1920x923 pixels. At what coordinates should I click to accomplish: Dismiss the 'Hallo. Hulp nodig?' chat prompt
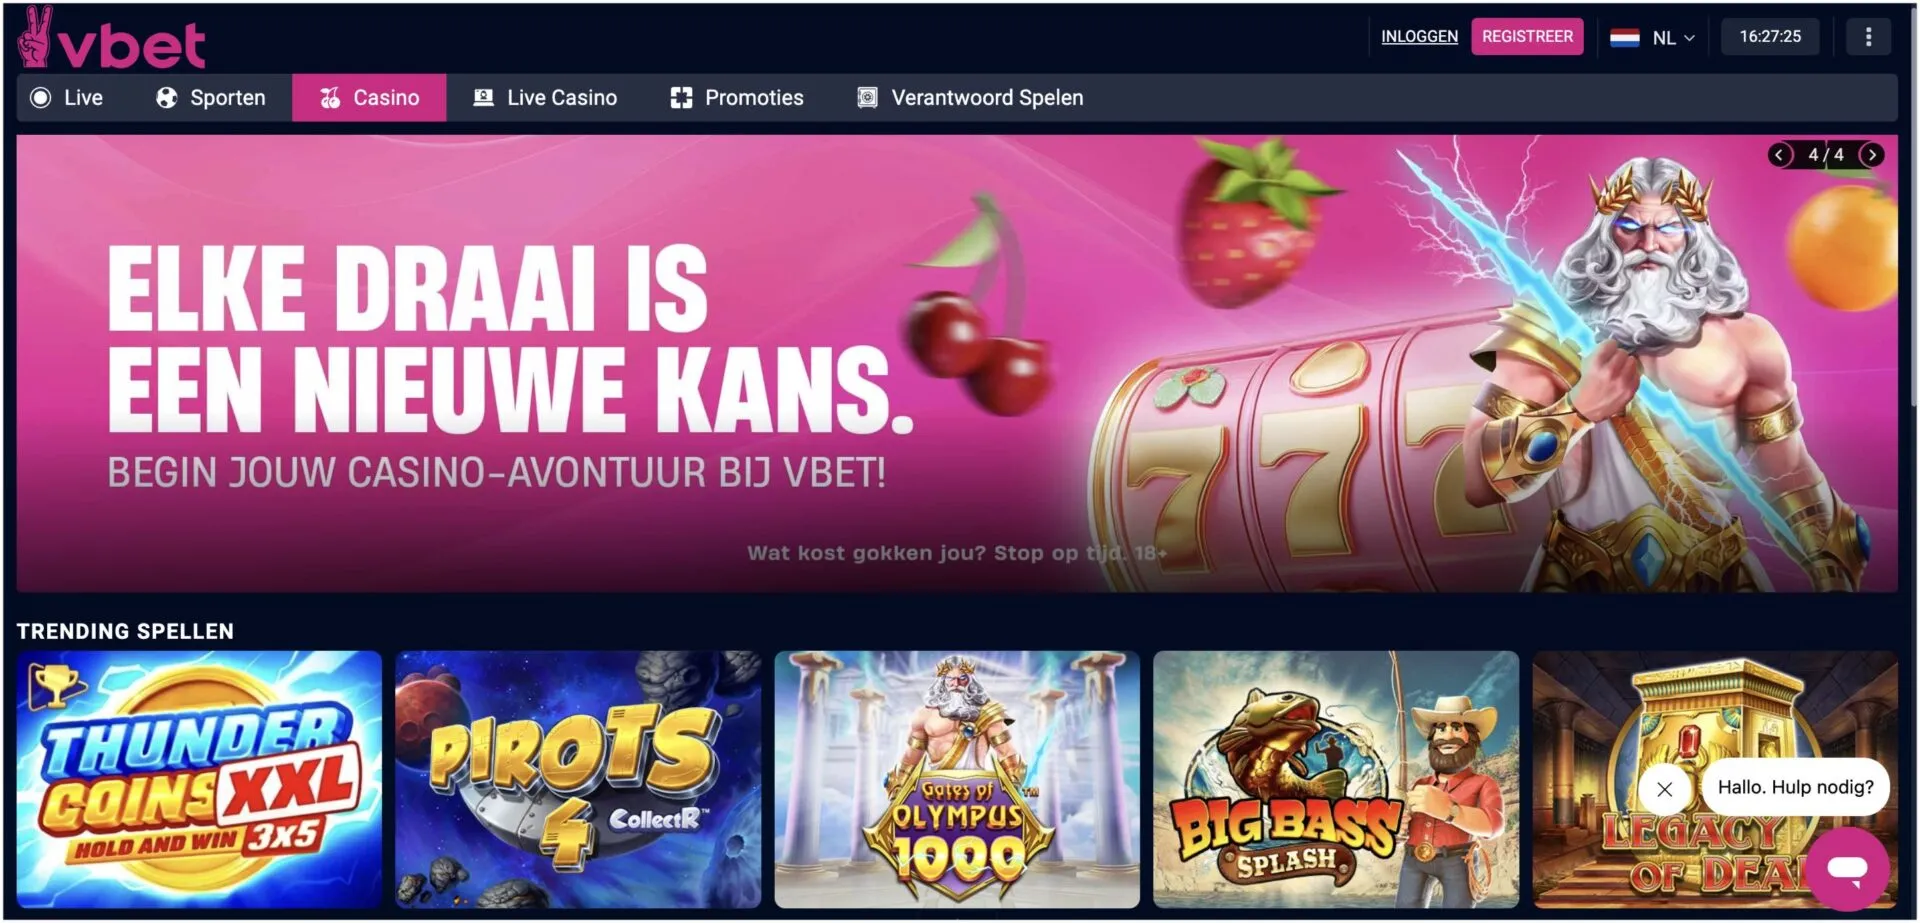1664,789
